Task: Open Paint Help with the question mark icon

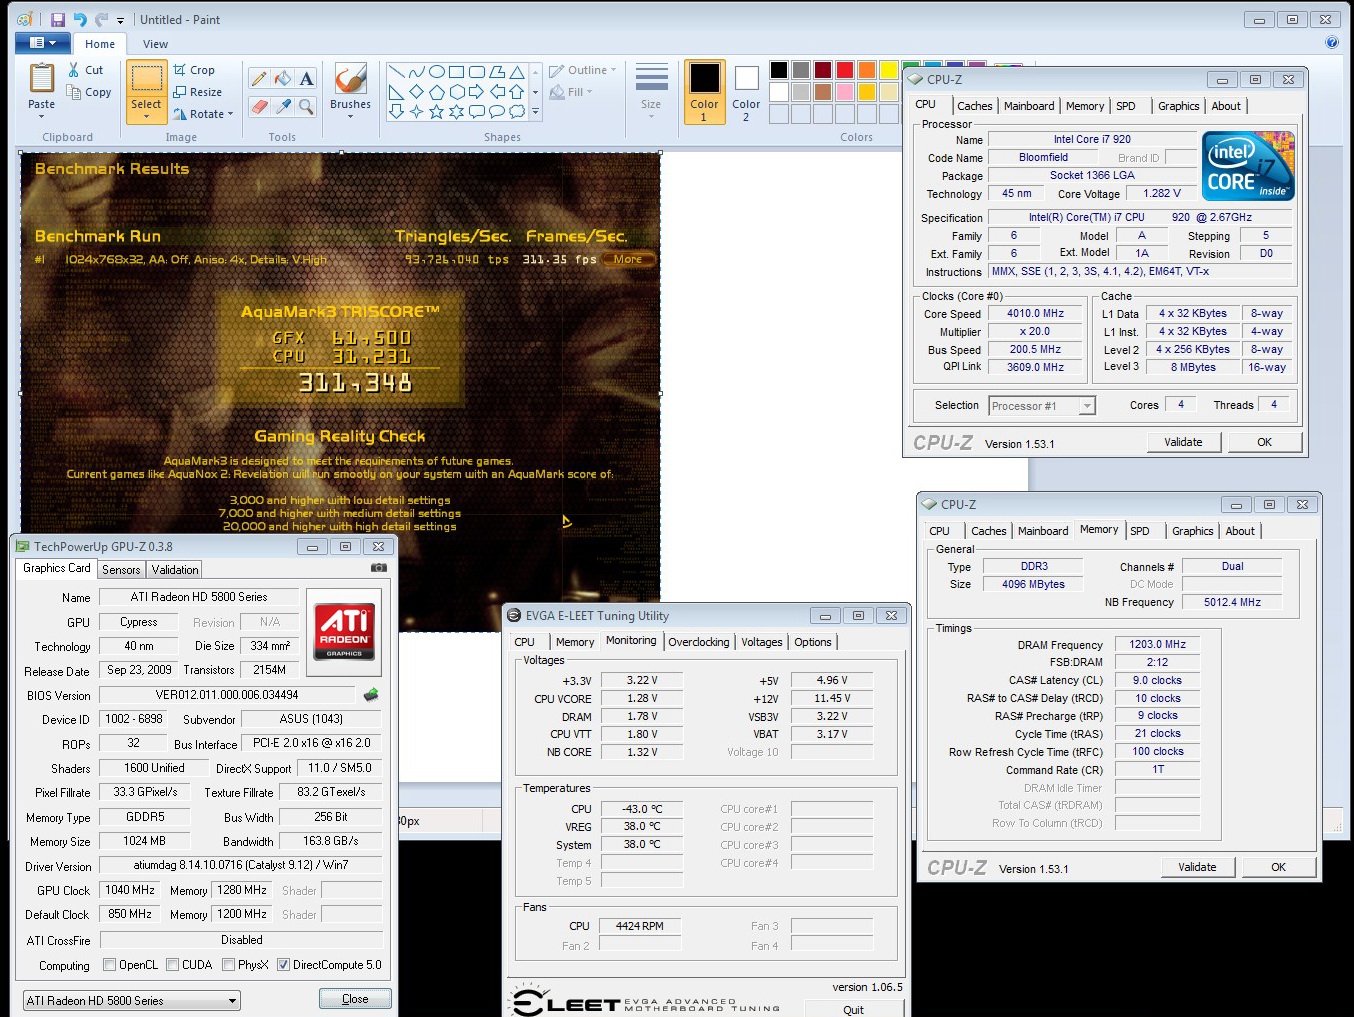Action: coord(1332,42)
